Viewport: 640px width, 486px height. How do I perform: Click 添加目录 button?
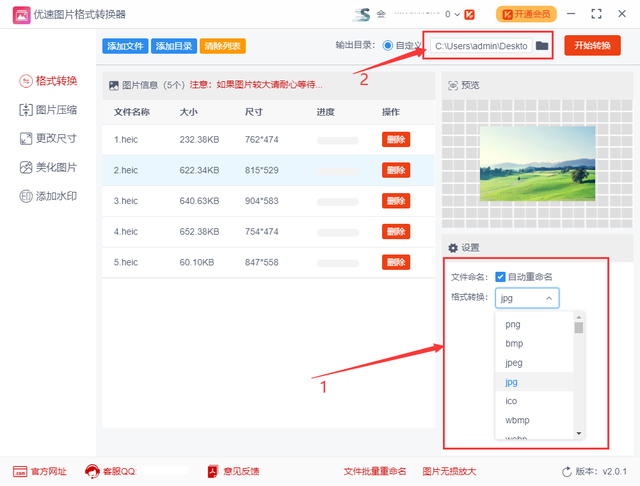pyautogui.click(x=174, y=46)
